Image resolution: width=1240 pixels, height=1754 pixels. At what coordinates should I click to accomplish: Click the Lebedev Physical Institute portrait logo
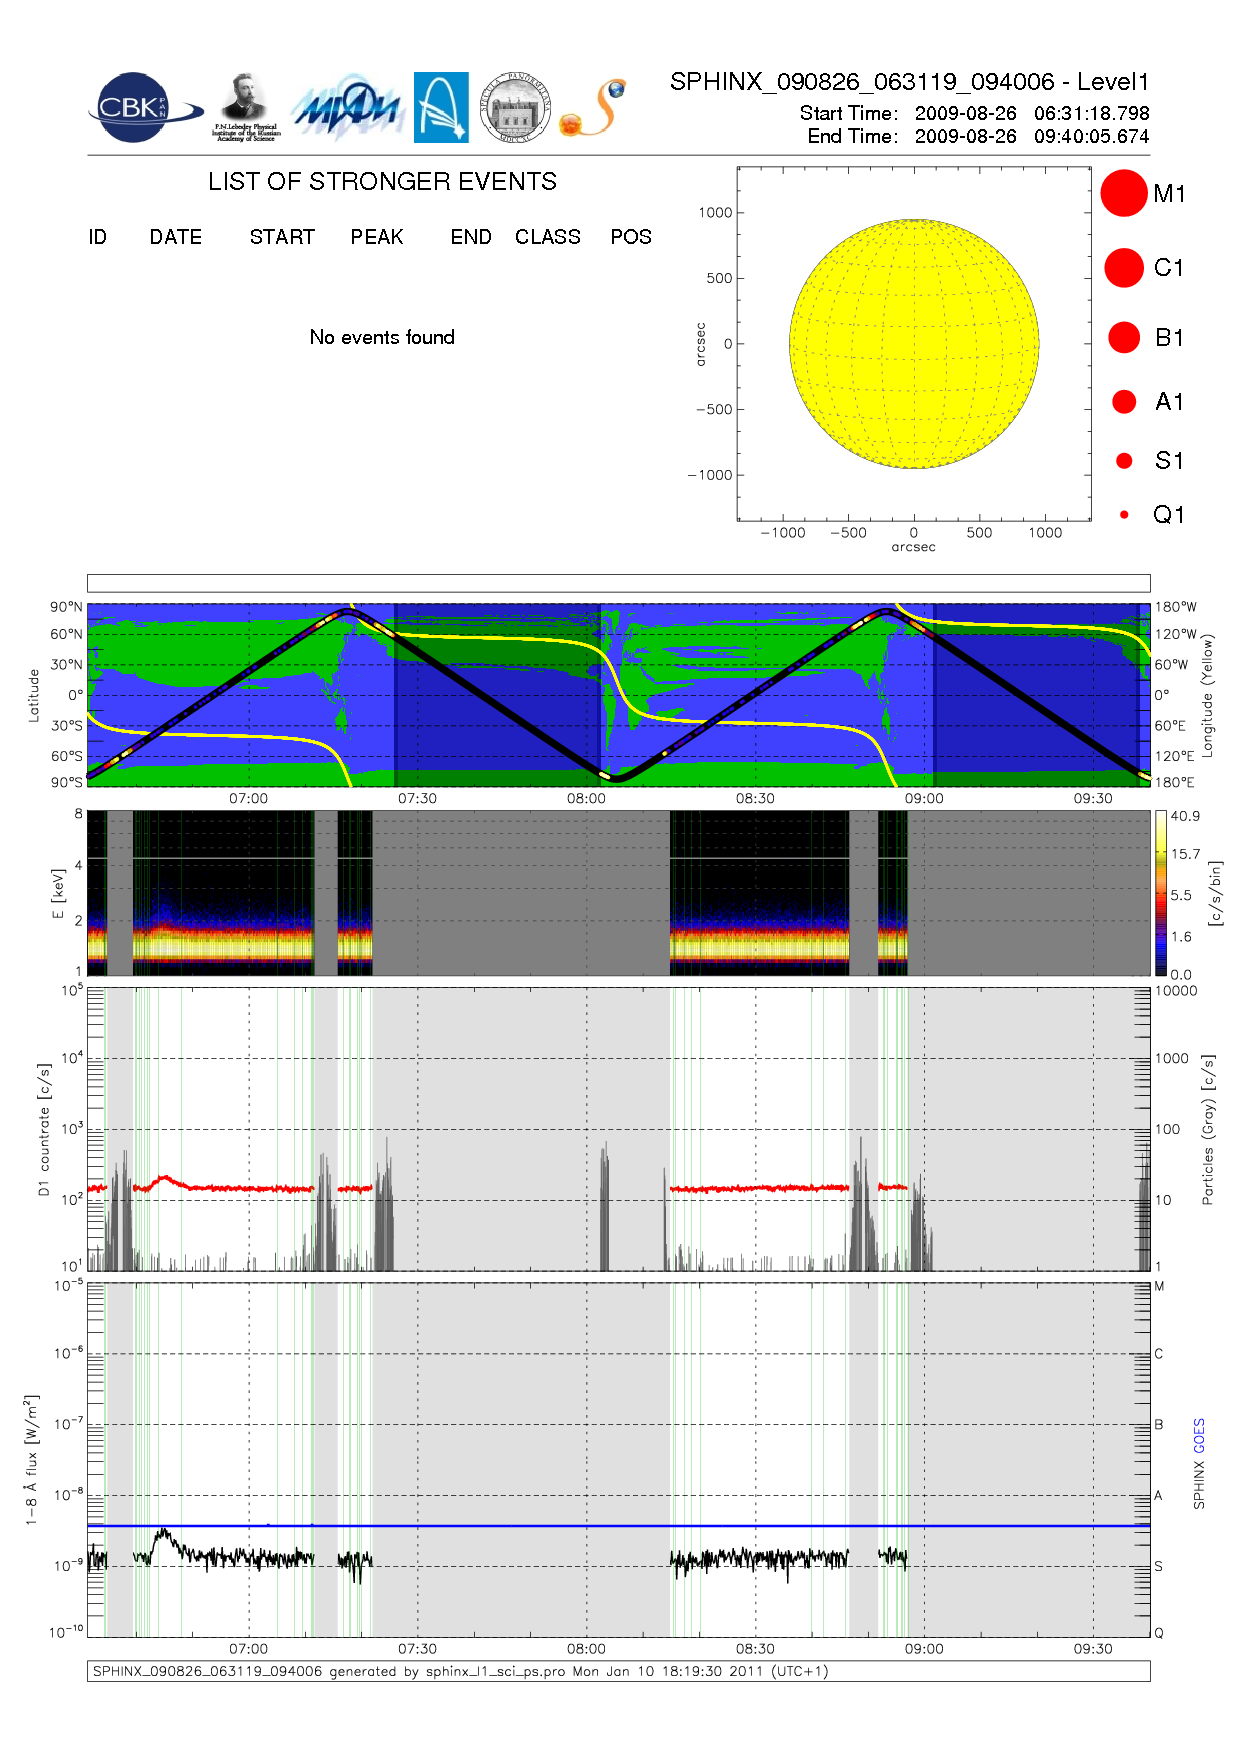[x=245, y=108]
